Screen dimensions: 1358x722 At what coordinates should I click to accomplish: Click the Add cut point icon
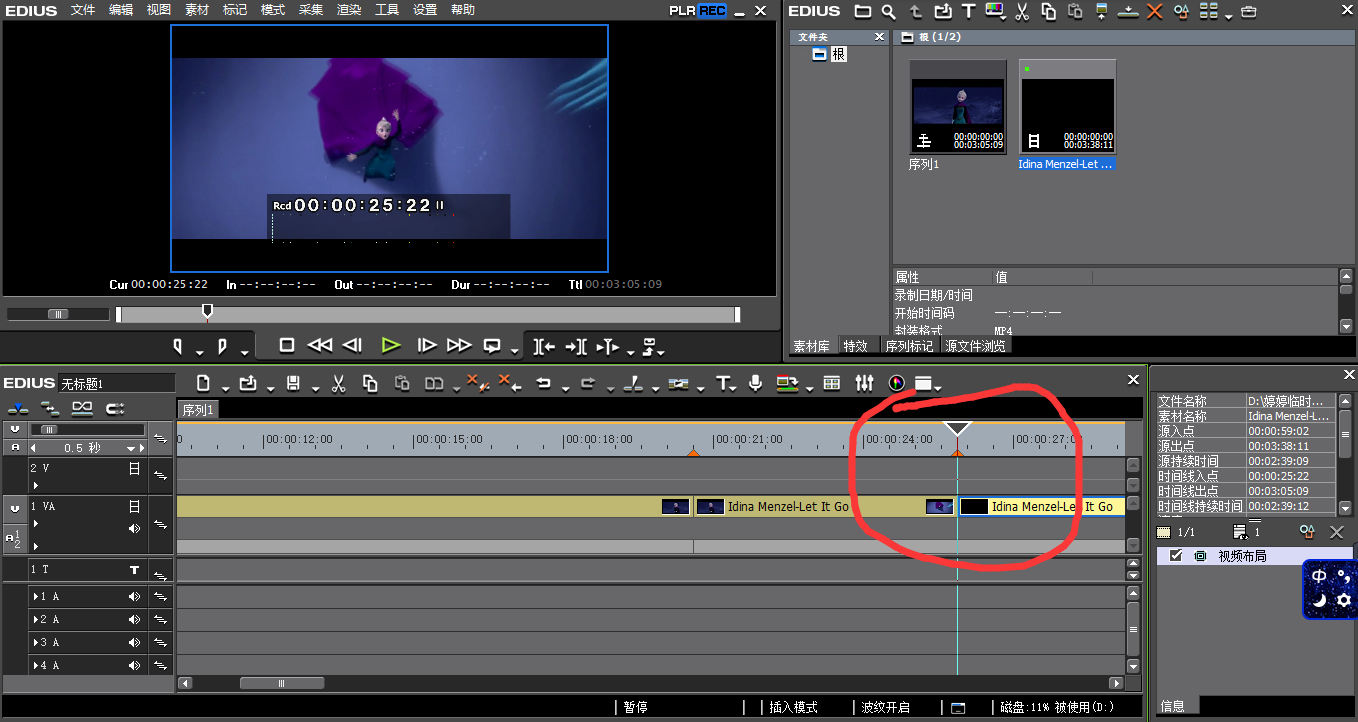tap(632, 383)
